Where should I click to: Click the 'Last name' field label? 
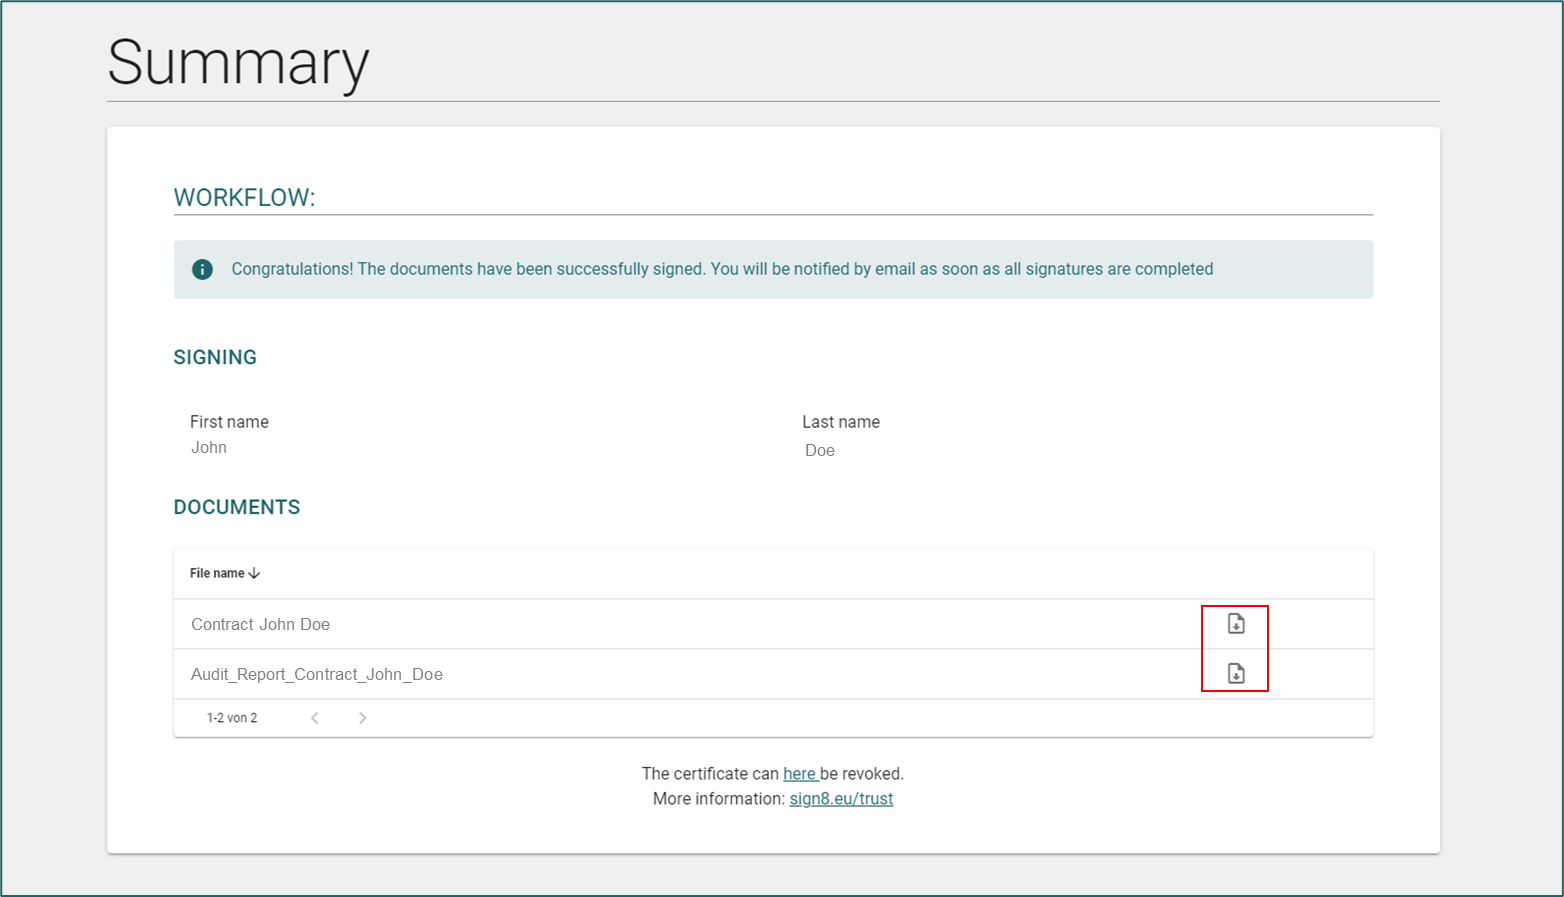tap(840, 422)
